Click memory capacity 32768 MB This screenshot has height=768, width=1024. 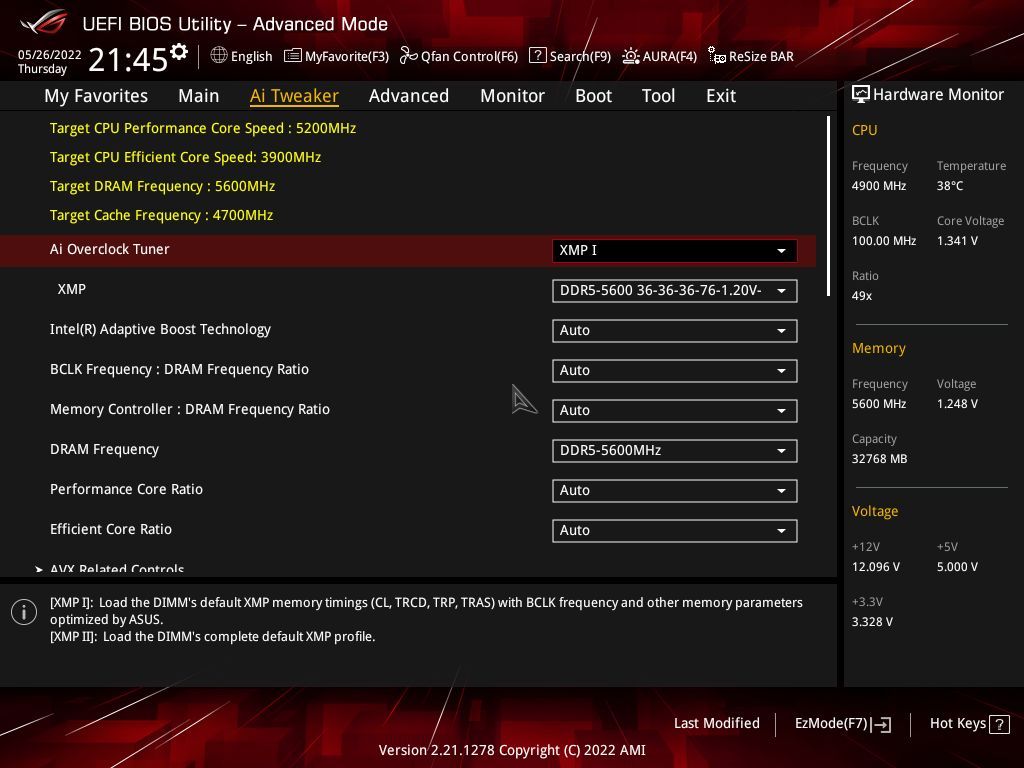point(879,459)
